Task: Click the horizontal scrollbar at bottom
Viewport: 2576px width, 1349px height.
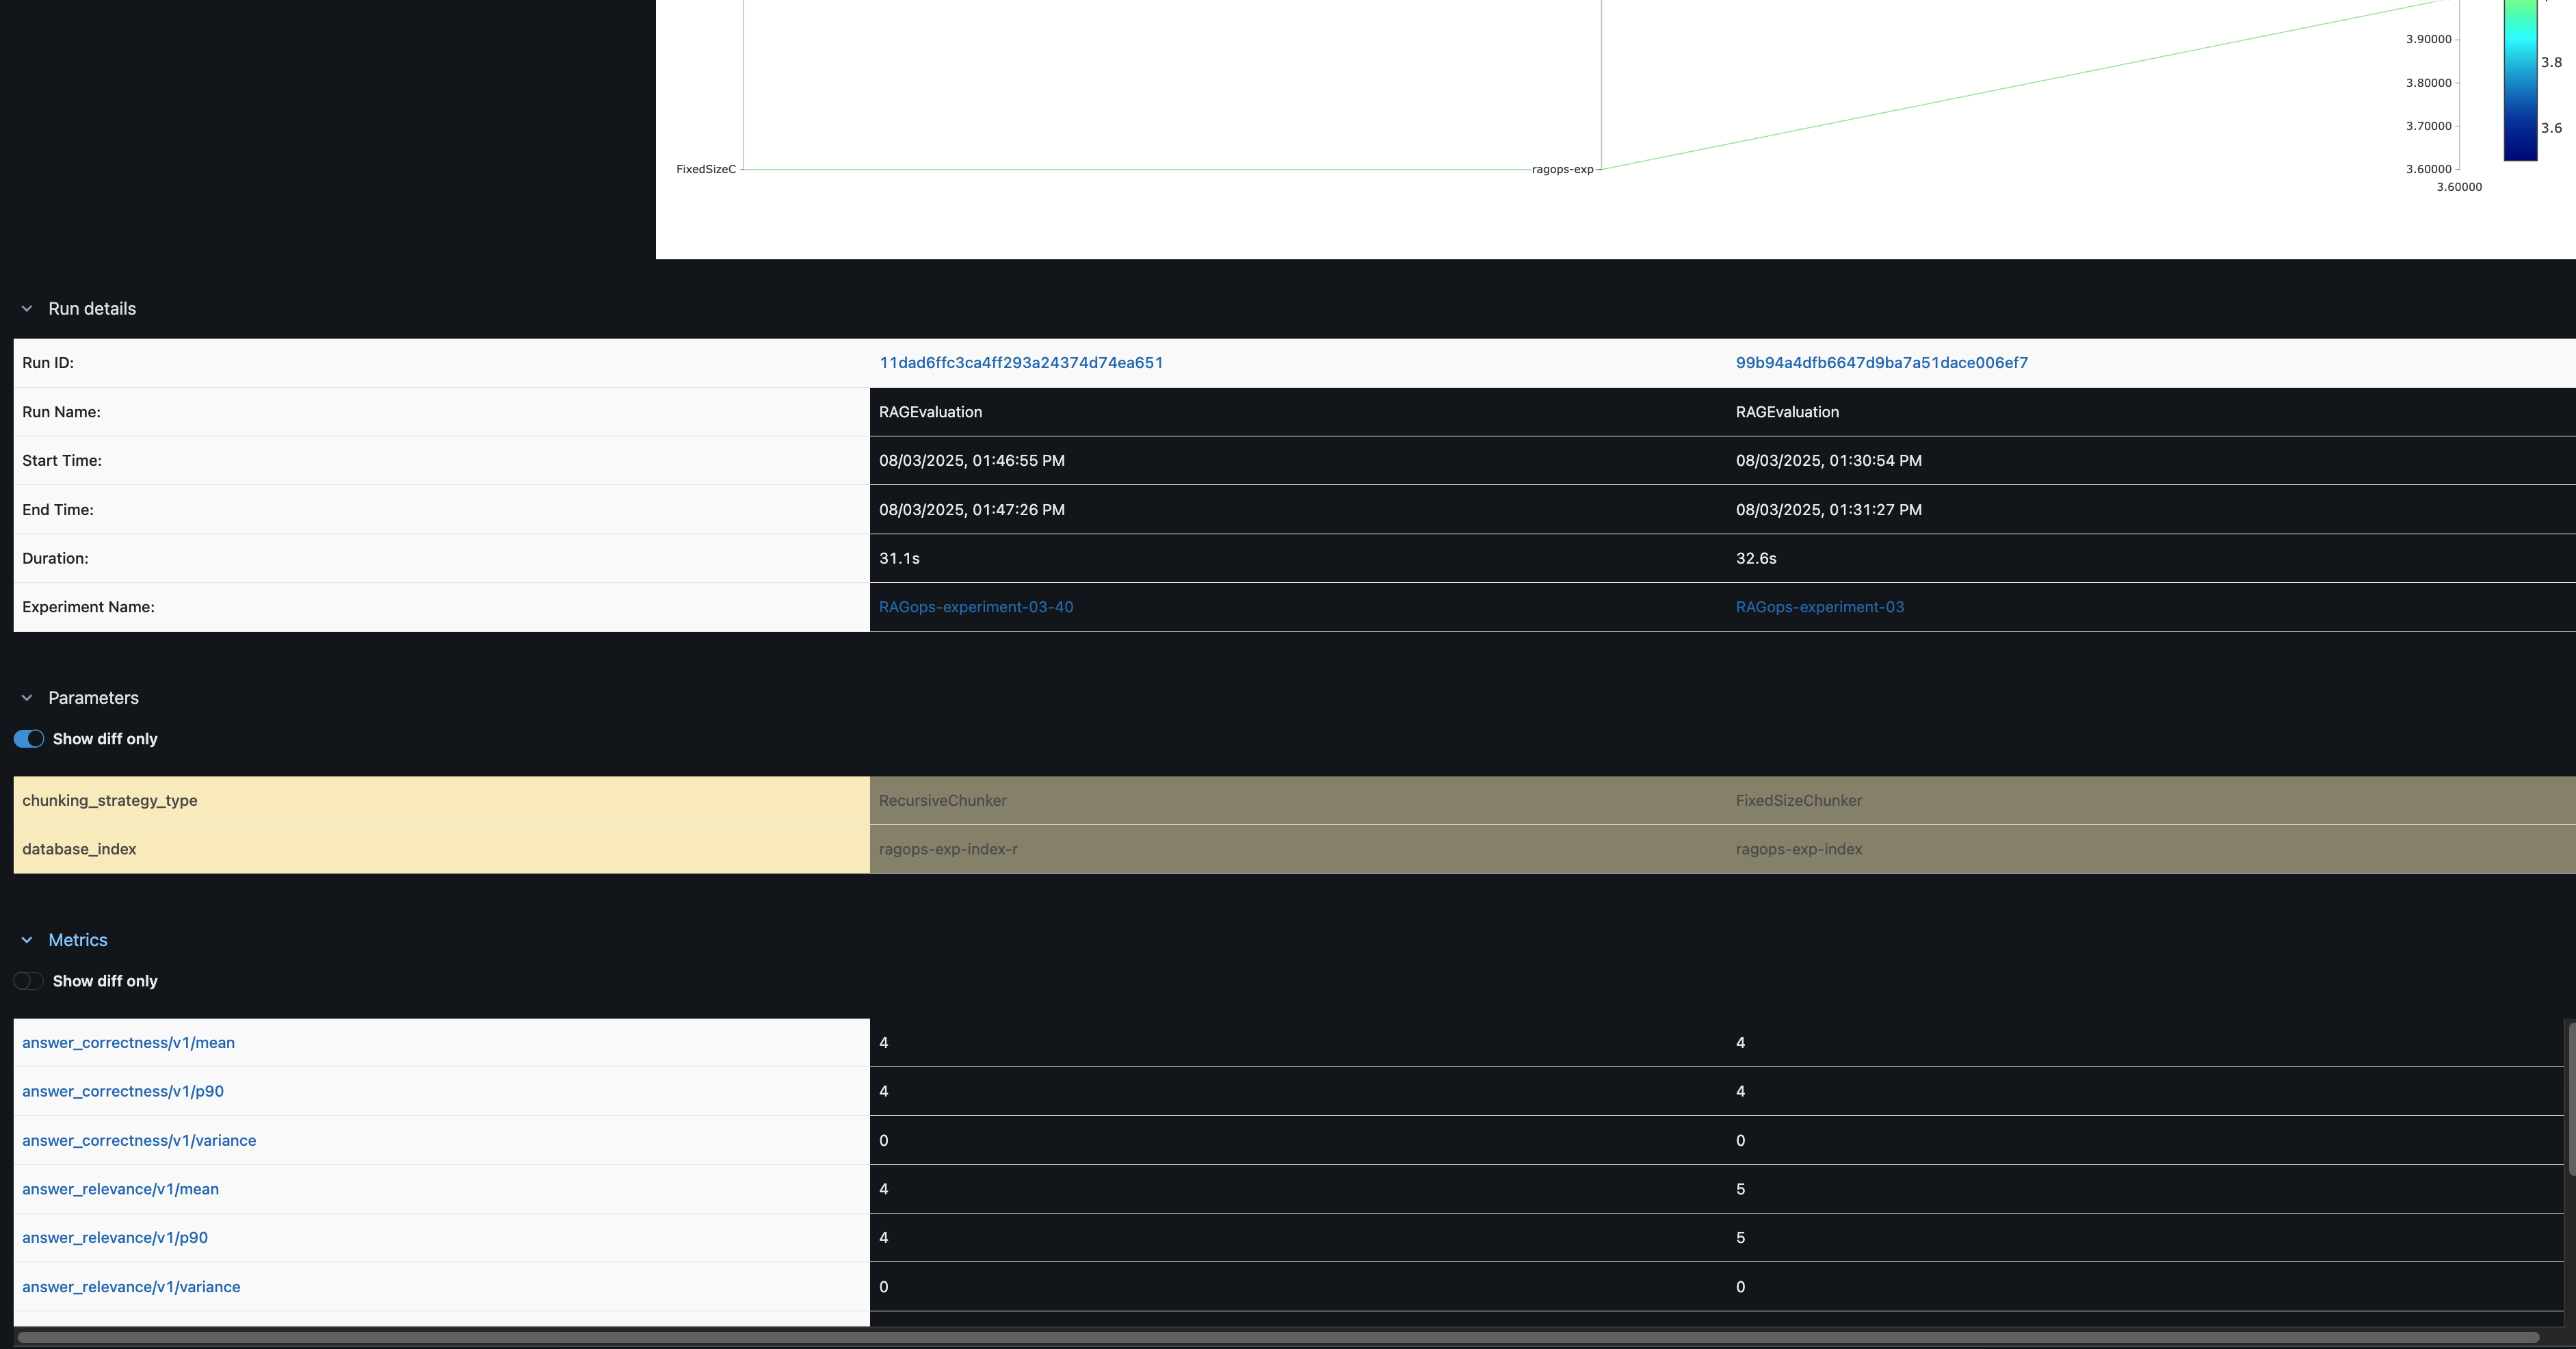Action: pos(1278,1337)
